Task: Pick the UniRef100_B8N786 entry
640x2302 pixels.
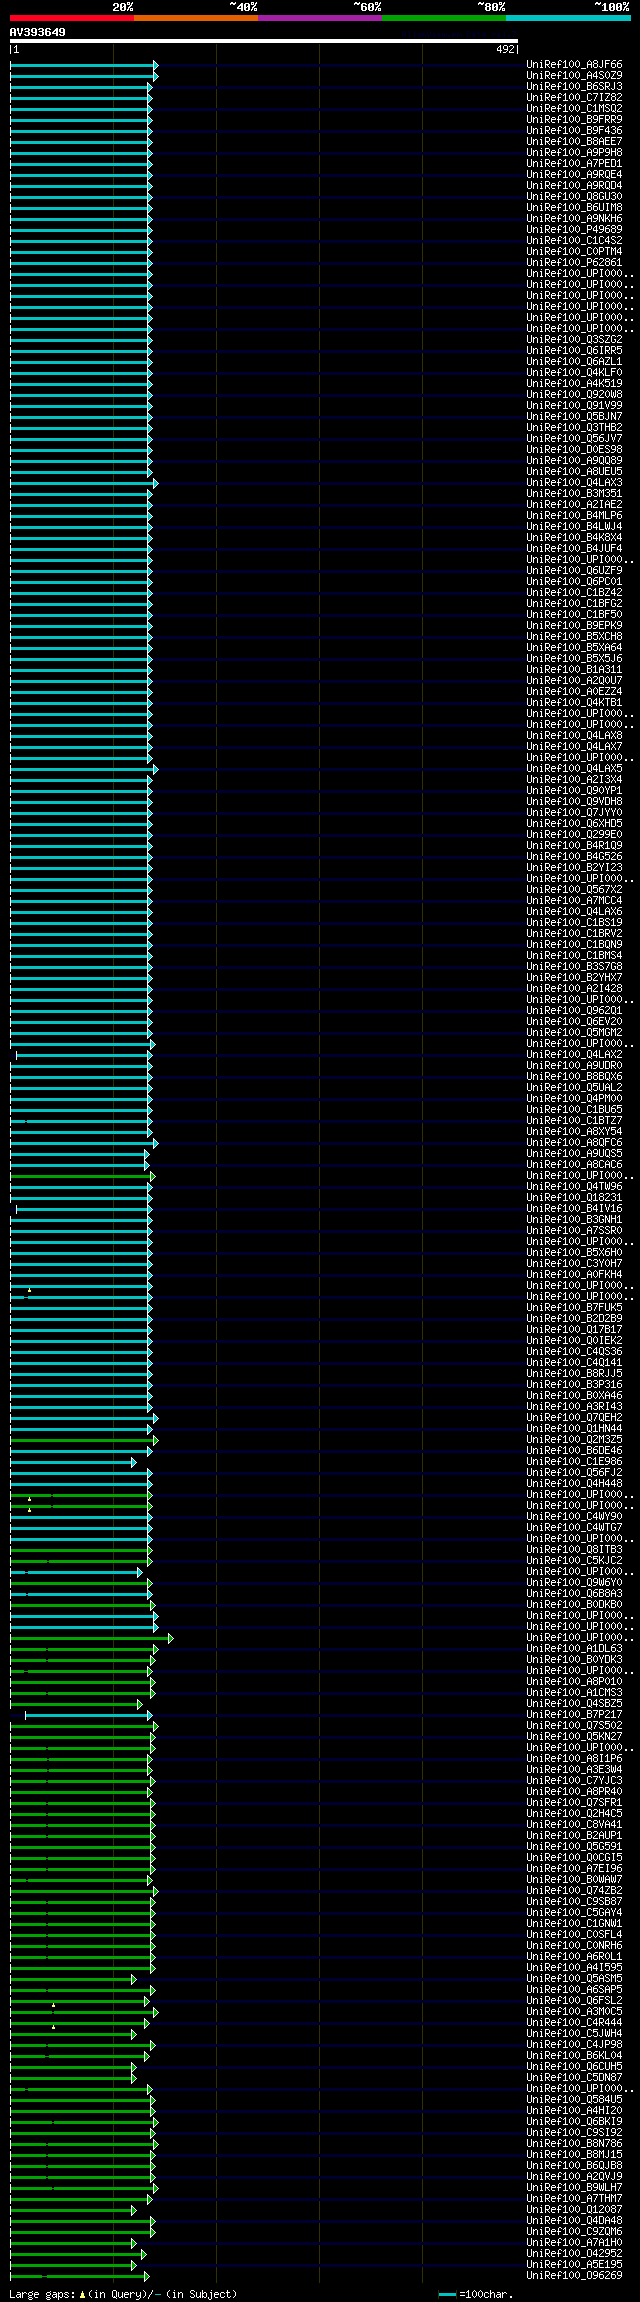Action: coord(574,2144)
